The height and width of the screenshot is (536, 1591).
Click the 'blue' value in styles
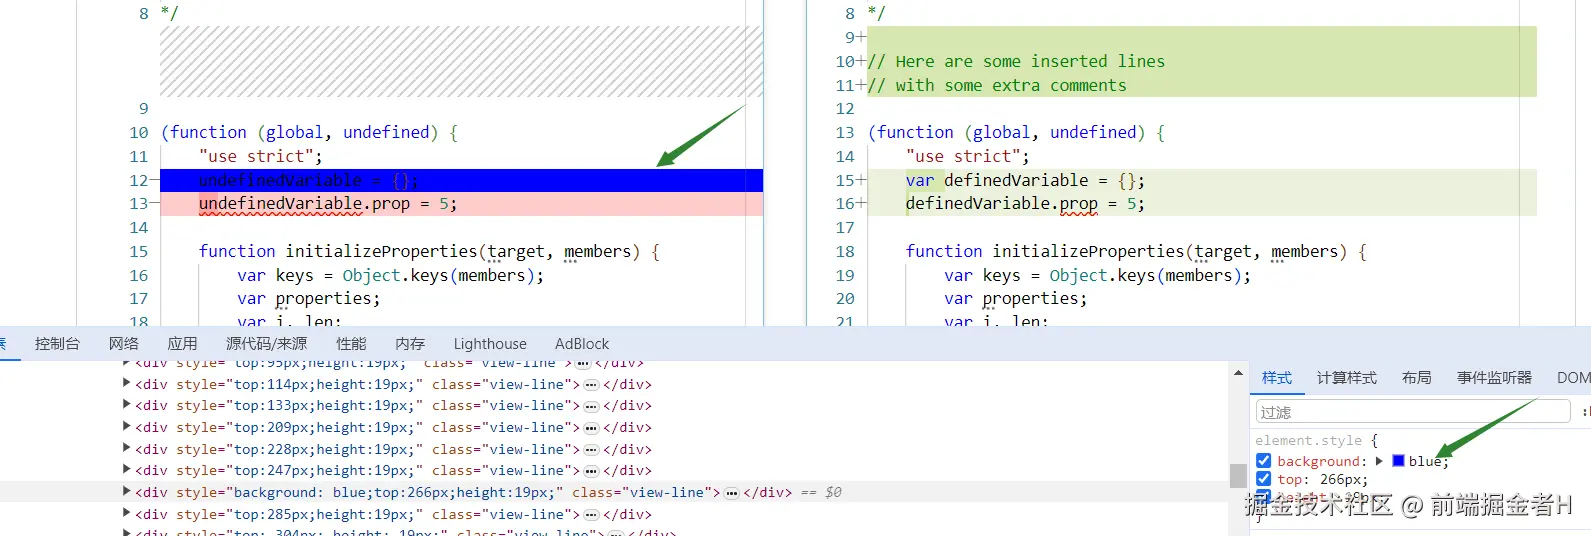[x=1425, y=461]
